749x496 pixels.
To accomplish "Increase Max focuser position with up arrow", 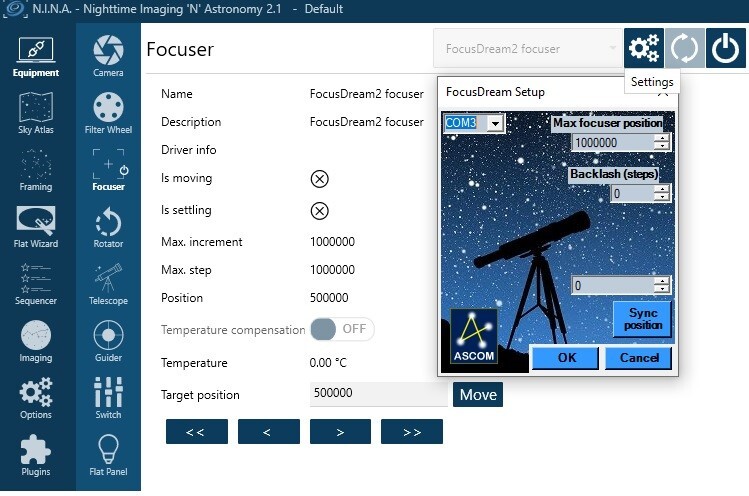I will click(662, 138).
